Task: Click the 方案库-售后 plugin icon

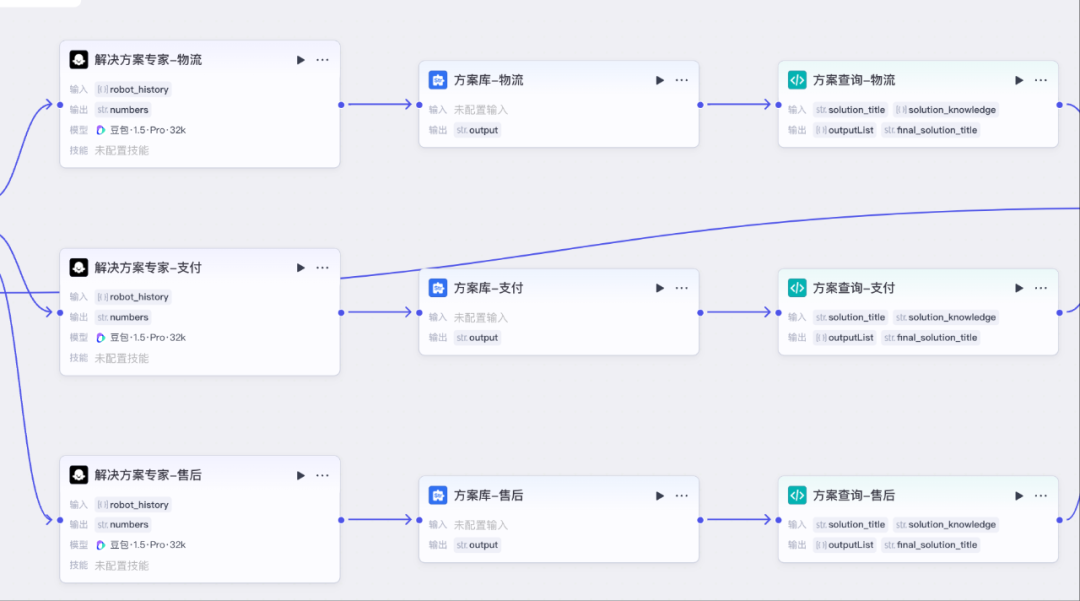Action: [438, 495]
